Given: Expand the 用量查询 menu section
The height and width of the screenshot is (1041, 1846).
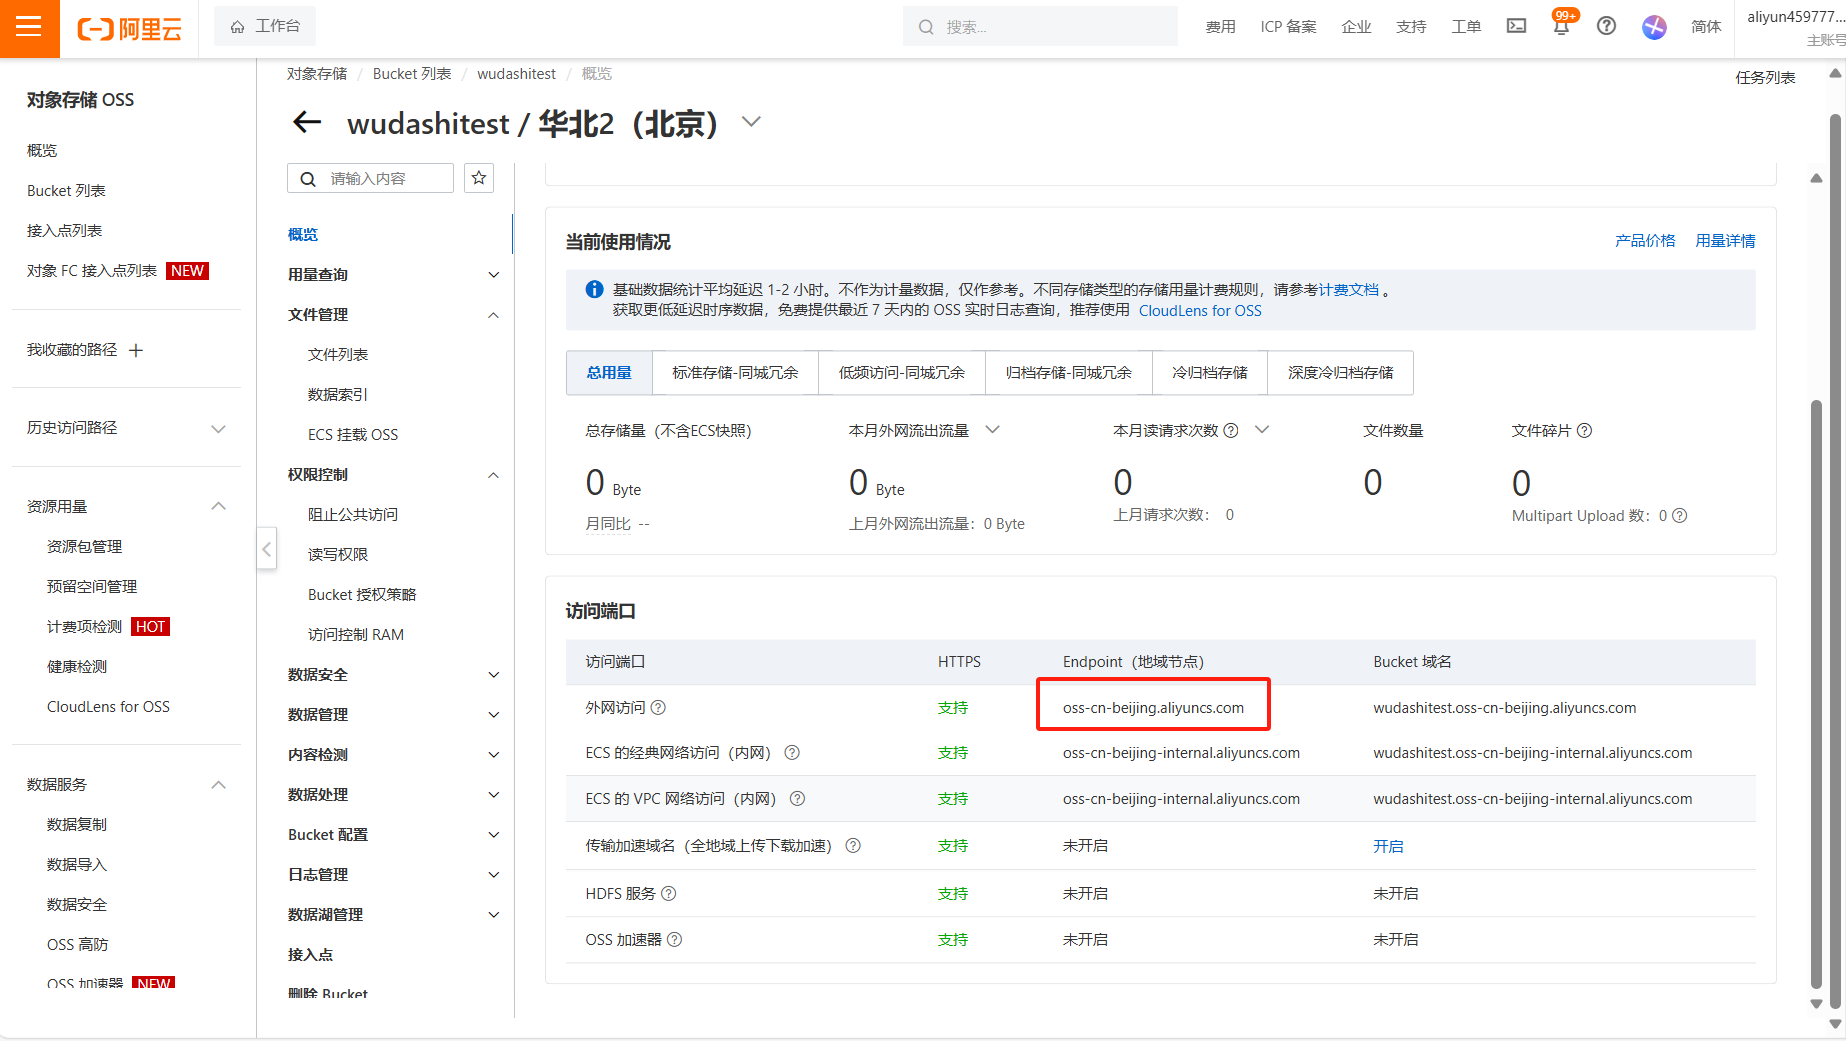Looking at the screenshot, I should (x=394, y=275).
